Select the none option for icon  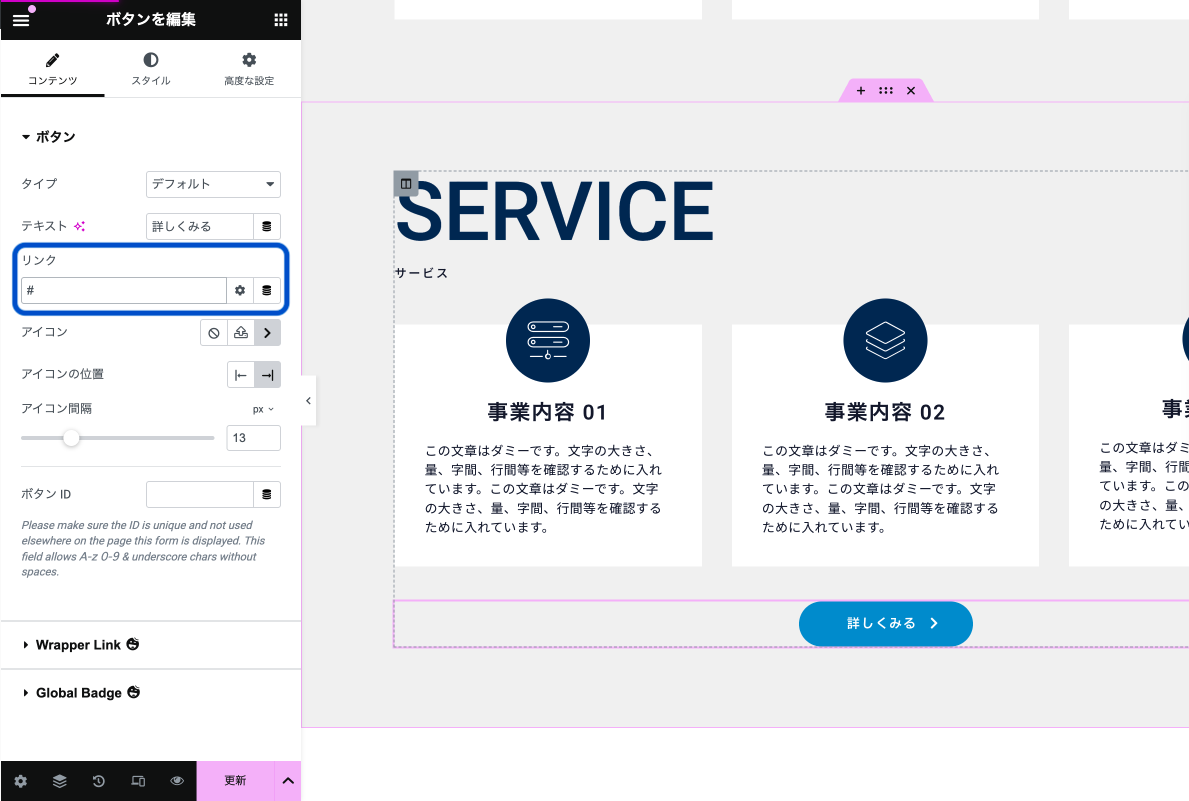click(x=214, y=332)
